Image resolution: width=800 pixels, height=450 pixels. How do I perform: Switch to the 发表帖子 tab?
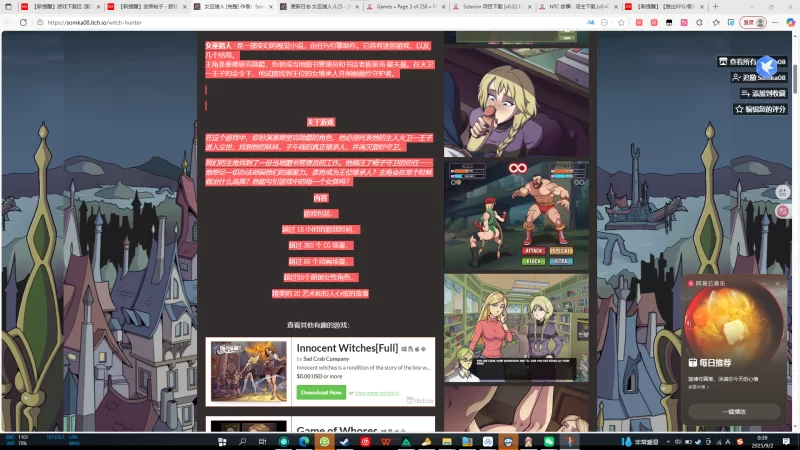point(147,7)
